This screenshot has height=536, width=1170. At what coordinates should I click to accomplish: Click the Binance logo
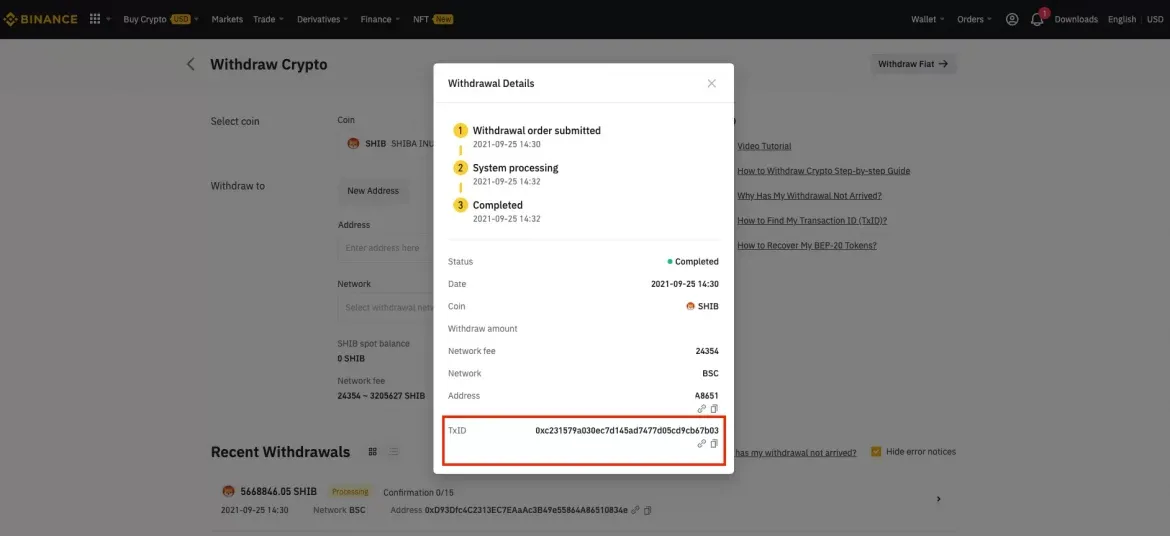[x=40, y=19]
